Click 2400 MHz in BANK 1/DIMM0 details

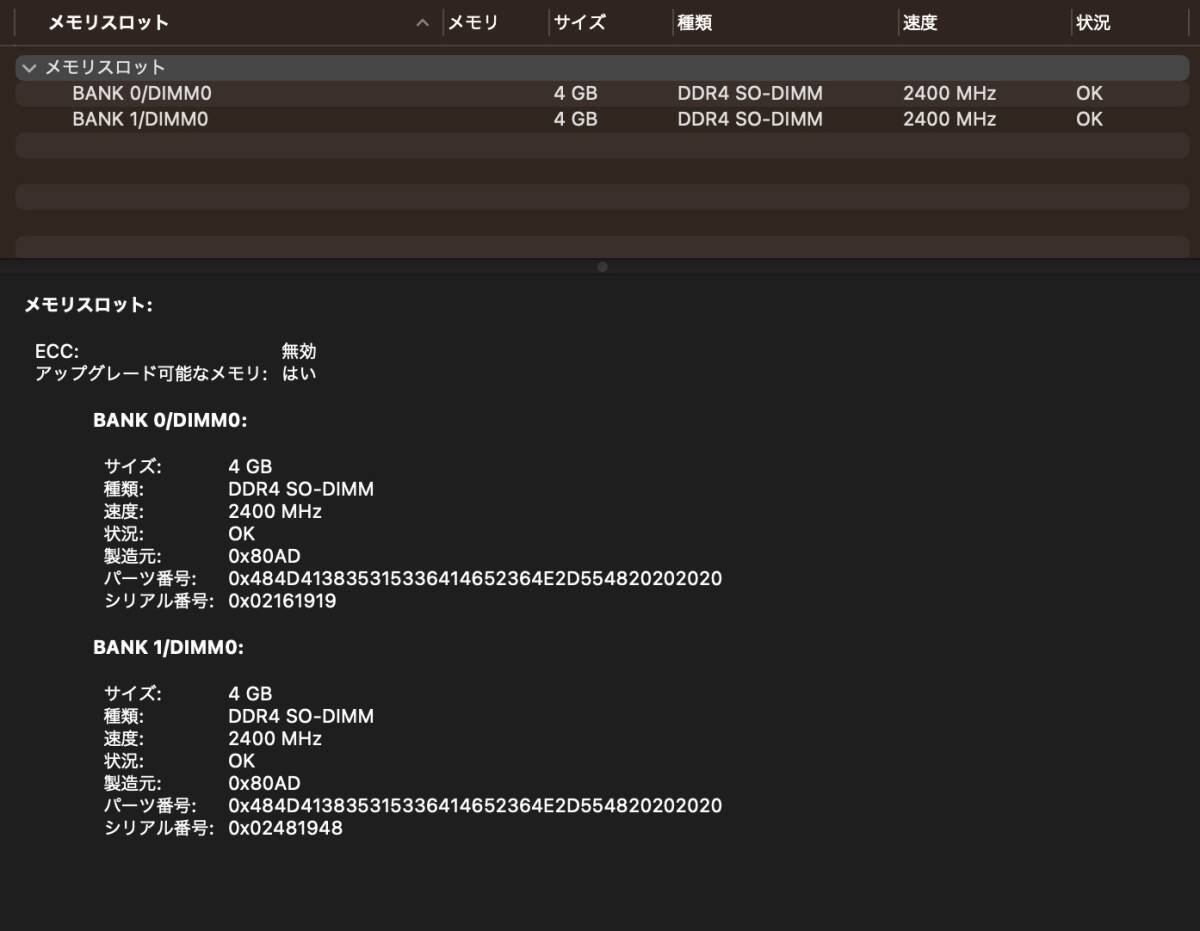point(275,739)
